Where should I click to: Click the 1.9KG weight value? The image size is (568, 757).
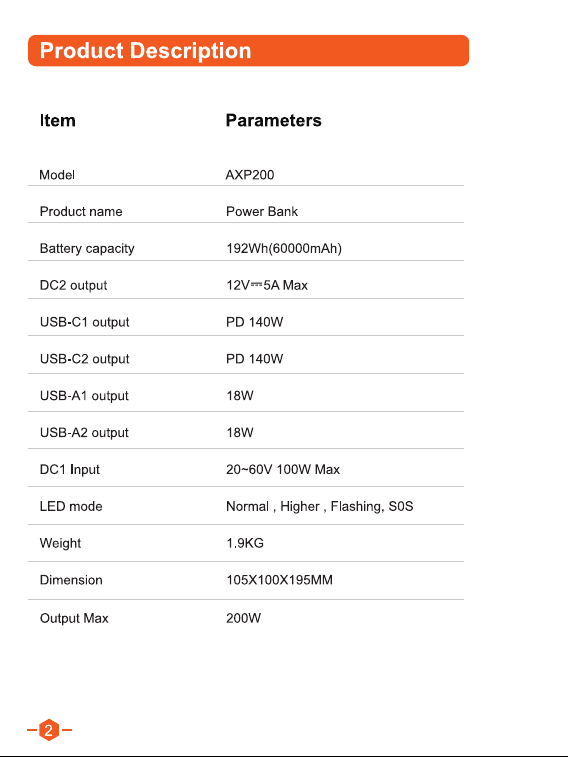coord(245,543)
